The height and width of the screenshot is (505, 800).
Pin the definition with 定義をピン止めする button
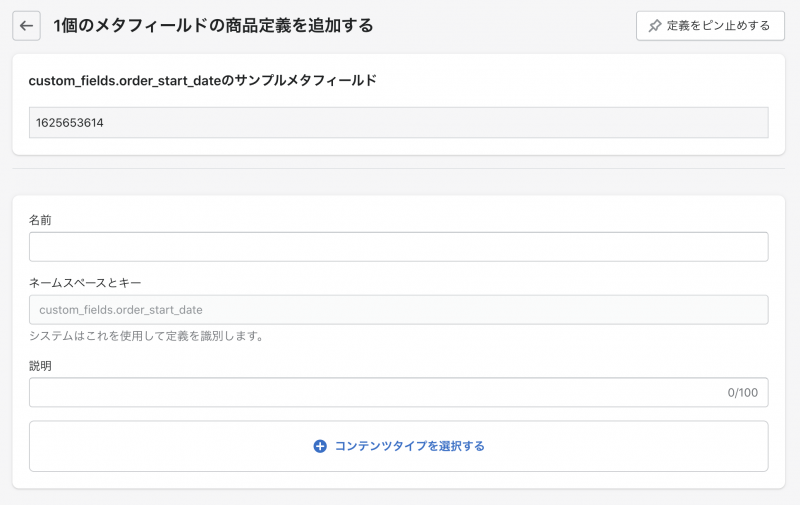click(710, 26)
